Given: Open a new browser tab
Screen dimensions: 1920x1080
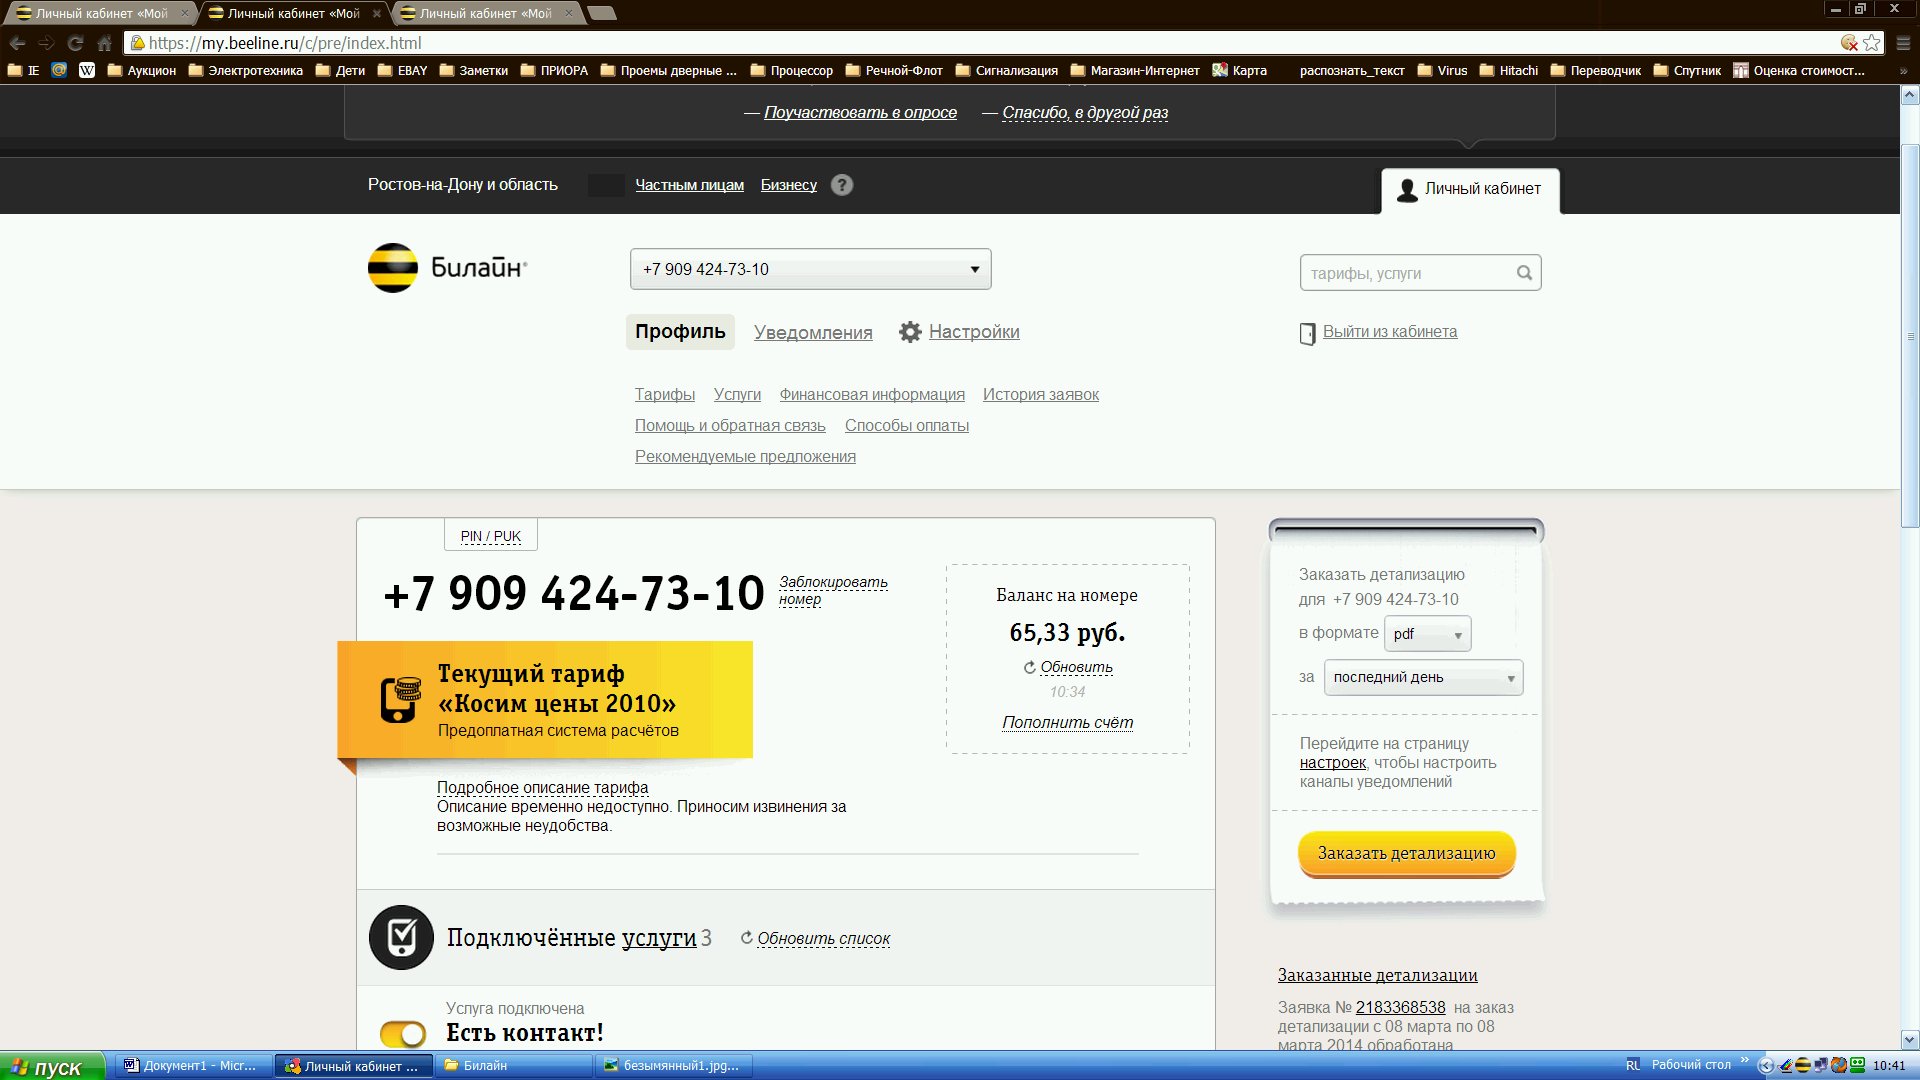Looking at the screenshot, I should (x=602, y=13).
